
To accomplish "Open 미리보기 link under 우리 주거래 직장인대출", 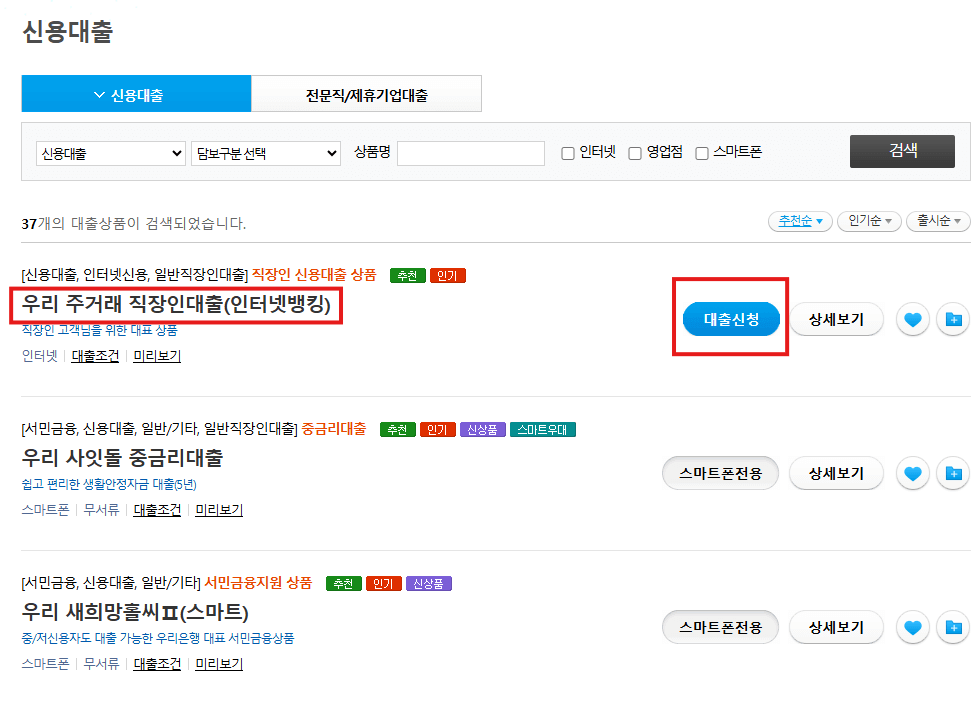I will (x=157, y=356).
